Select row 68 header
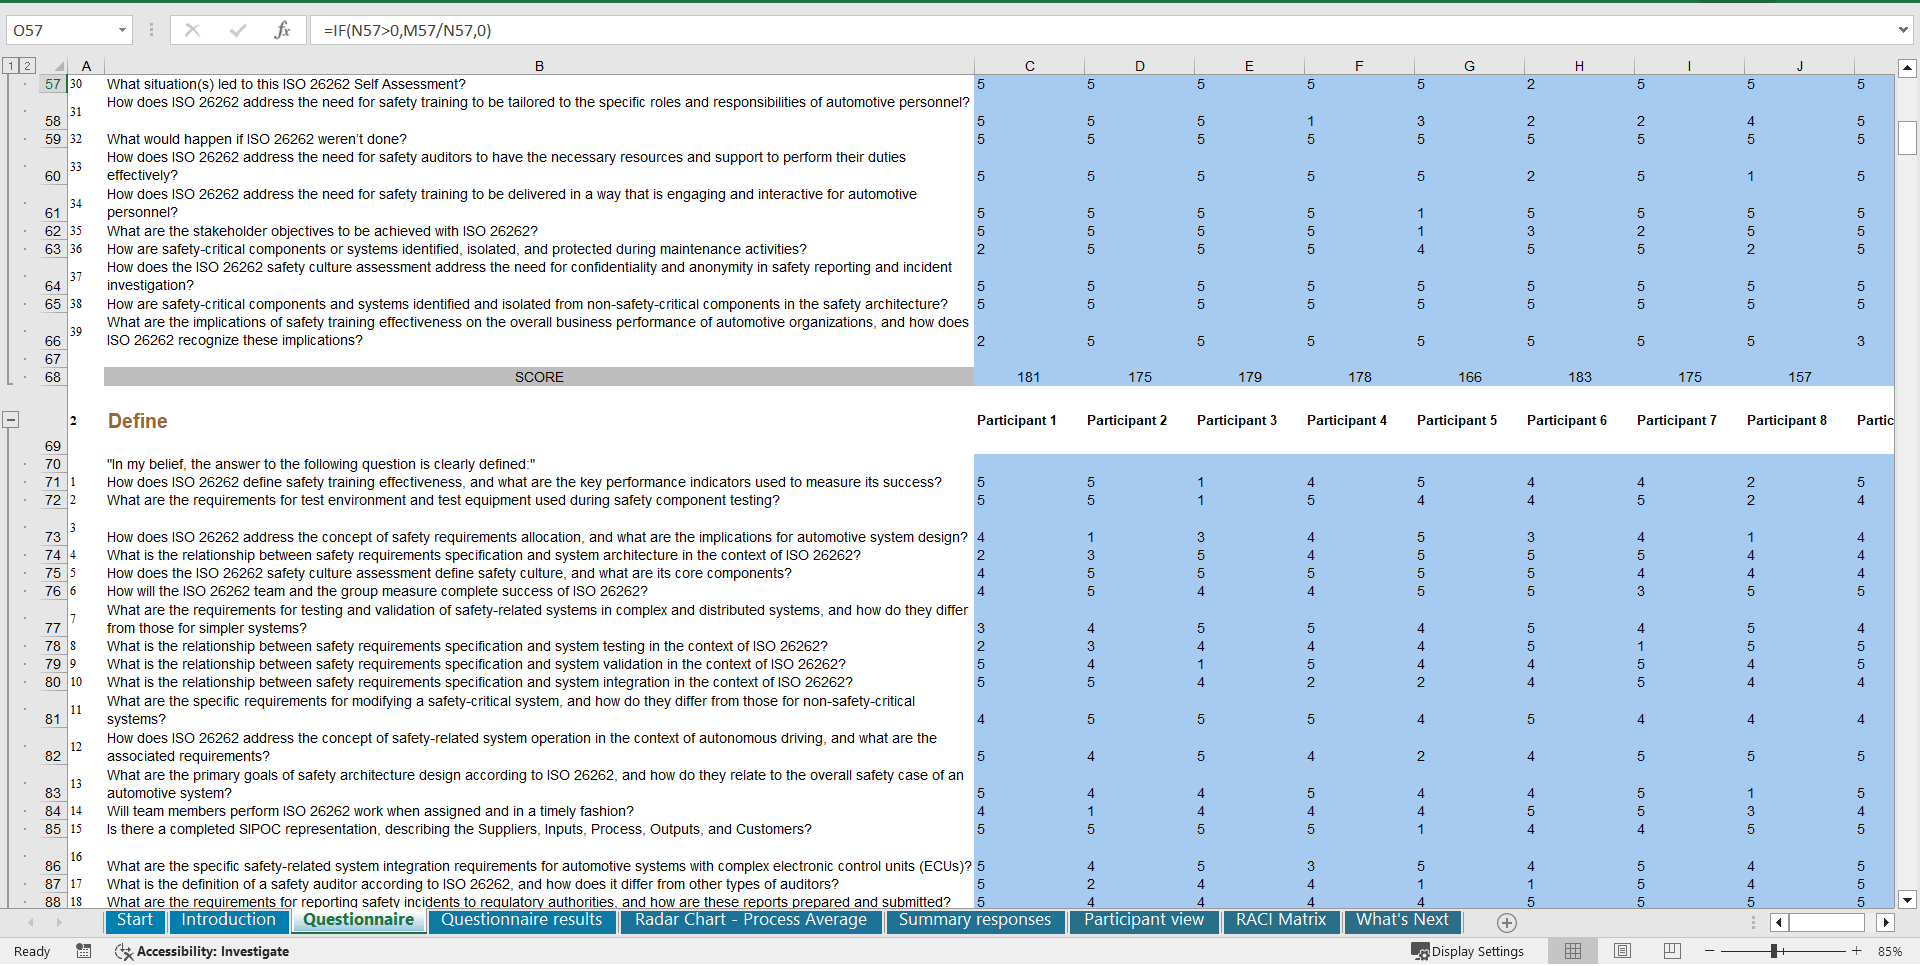This screenshot has height=966, width=1920. coord(52,377)
